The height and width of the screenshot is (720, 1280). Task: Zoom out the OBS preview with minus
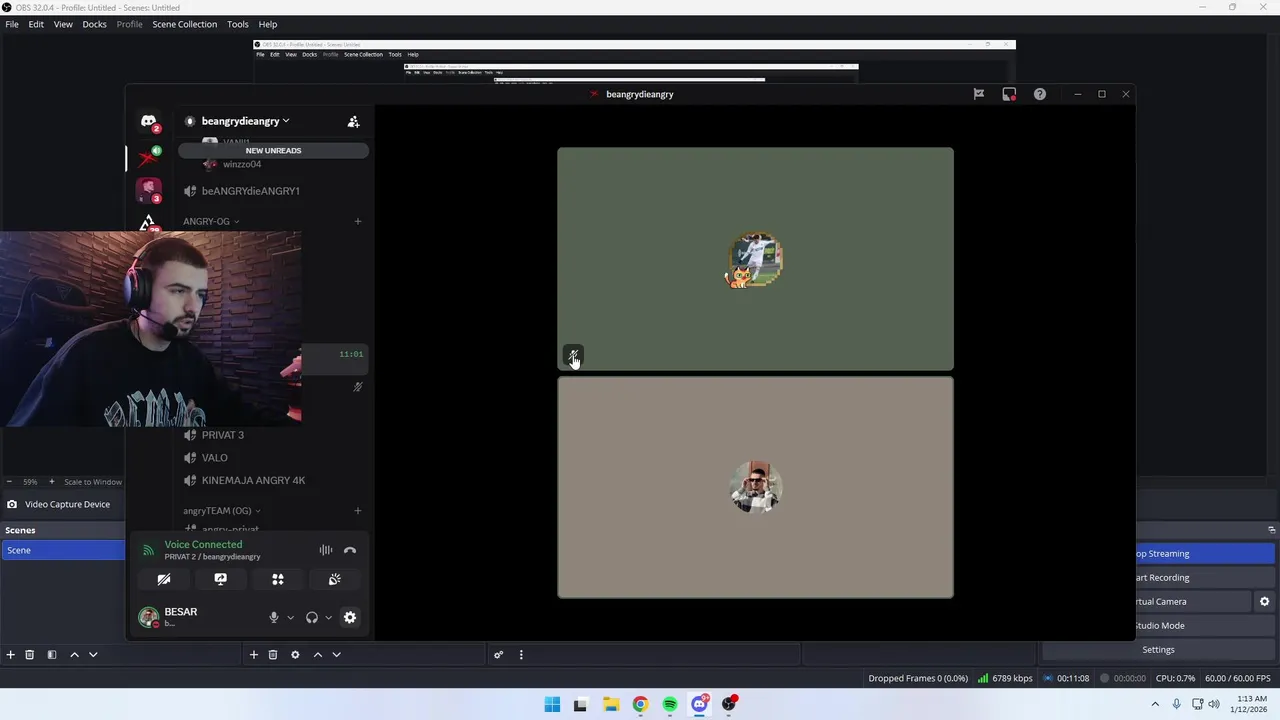(x=9, y=482)
